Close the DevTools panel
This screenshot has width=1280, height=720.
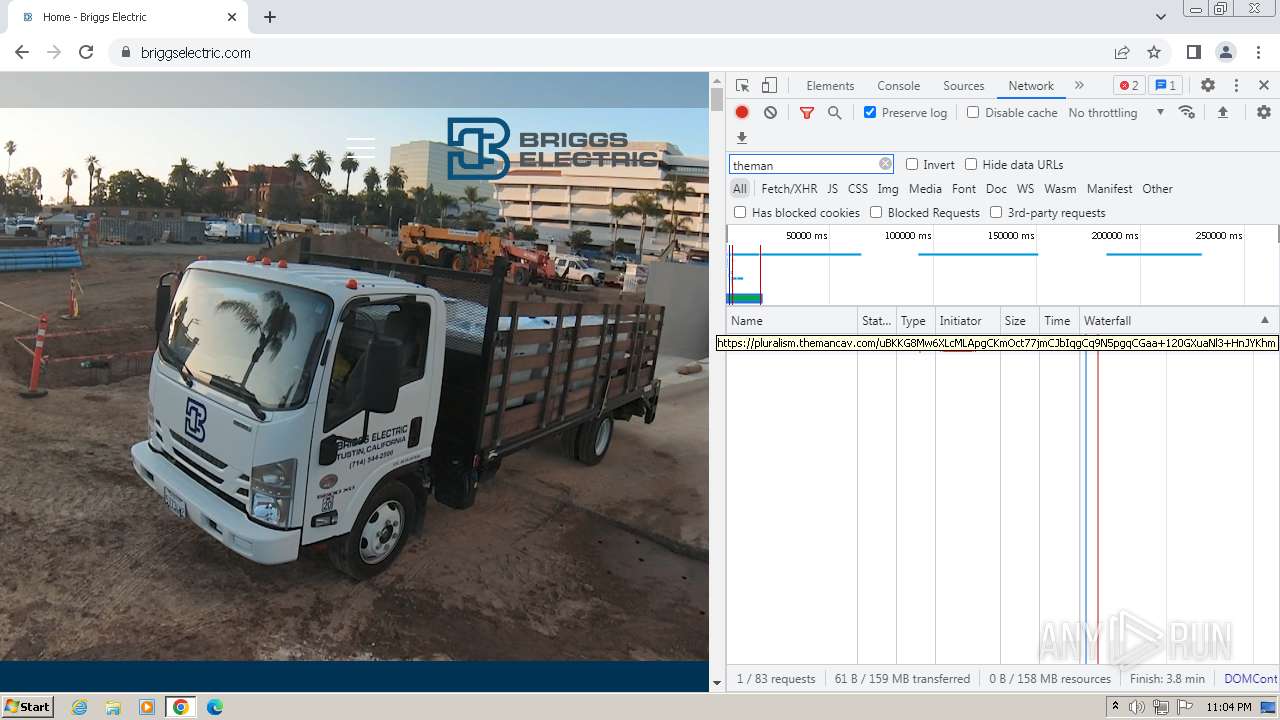[1264, 86]
